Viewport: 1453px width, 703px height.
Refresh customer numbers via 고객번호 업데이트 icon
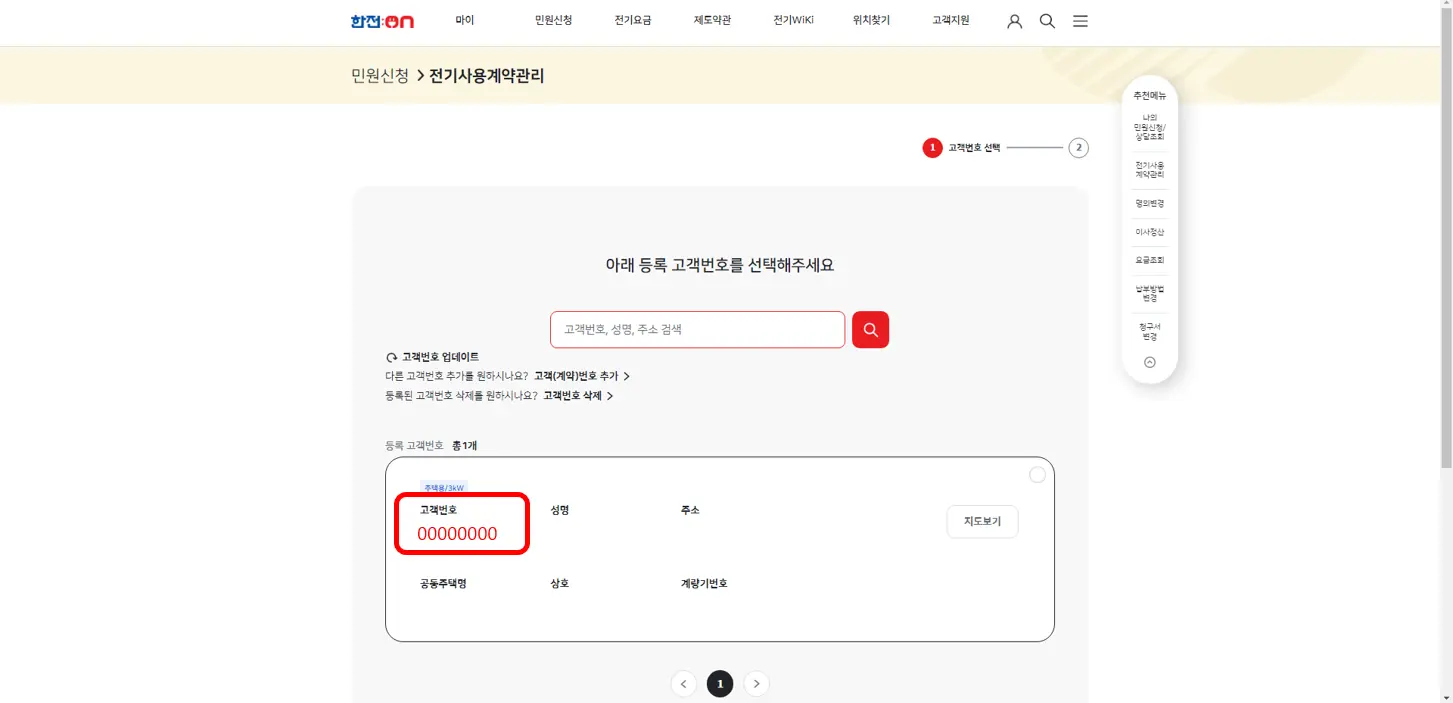click(390, 356)
